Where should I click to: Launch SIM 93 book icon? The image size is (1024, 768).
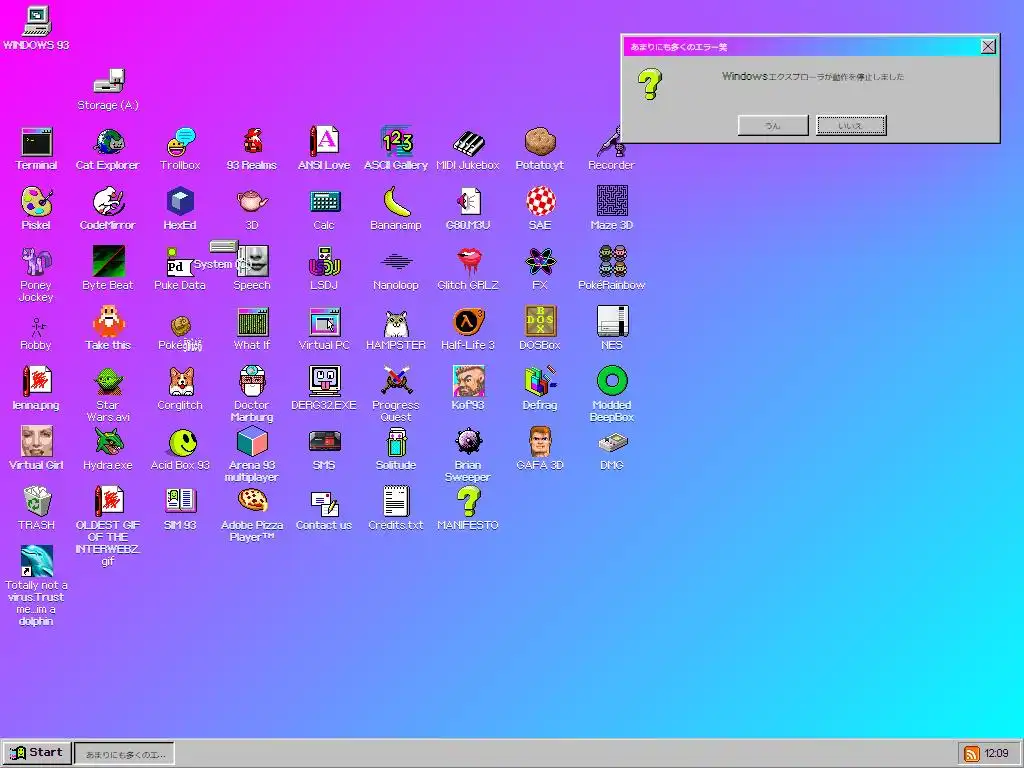[x=180, y=502]
